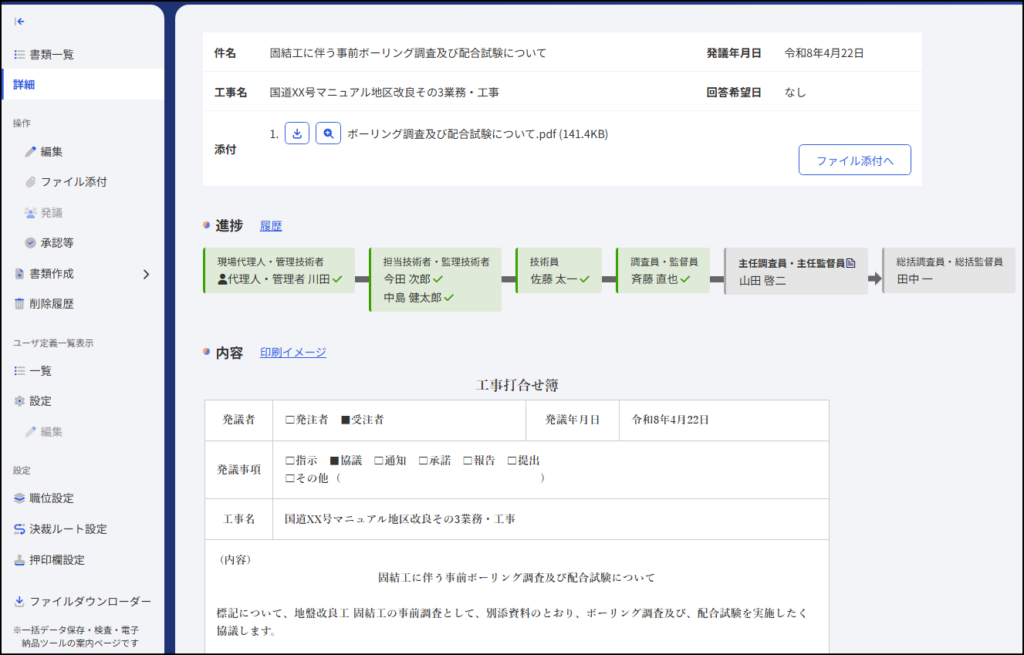Toggle the 受注者 checkbox

(x=346, y=420)
